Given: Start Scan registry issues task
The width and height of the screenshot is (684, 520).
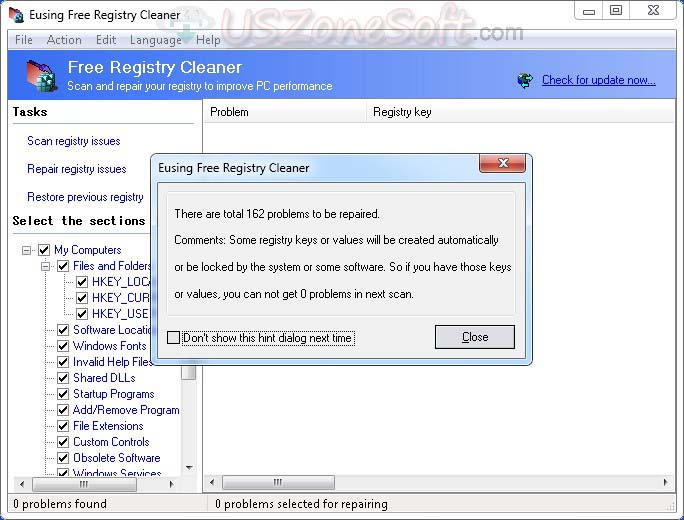Looking at the screenshot, I should (74, 141).
